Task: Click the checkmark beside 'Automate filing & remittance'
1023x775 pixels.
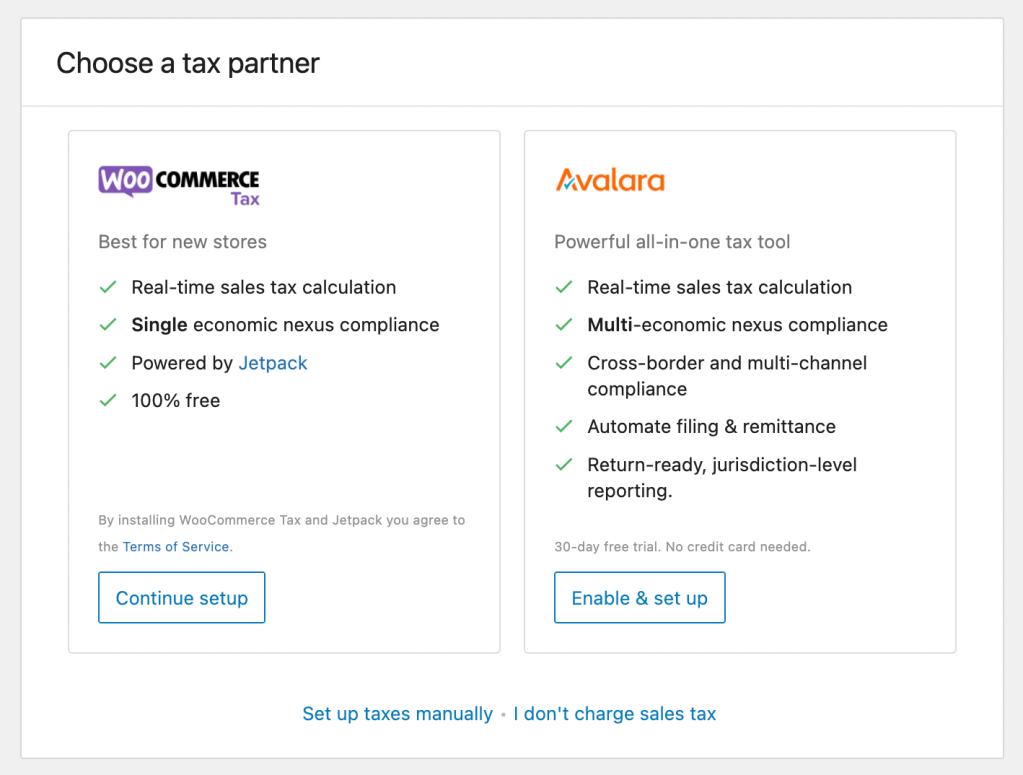Action: point(563,427)
